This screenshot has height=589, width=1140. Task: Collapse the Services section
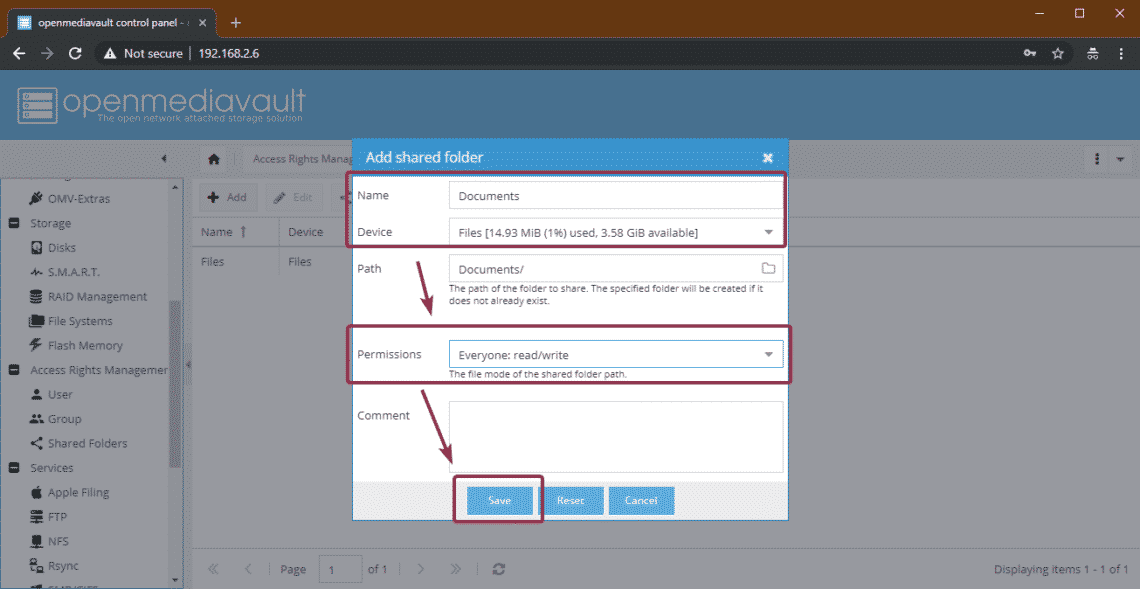(14, 468)
